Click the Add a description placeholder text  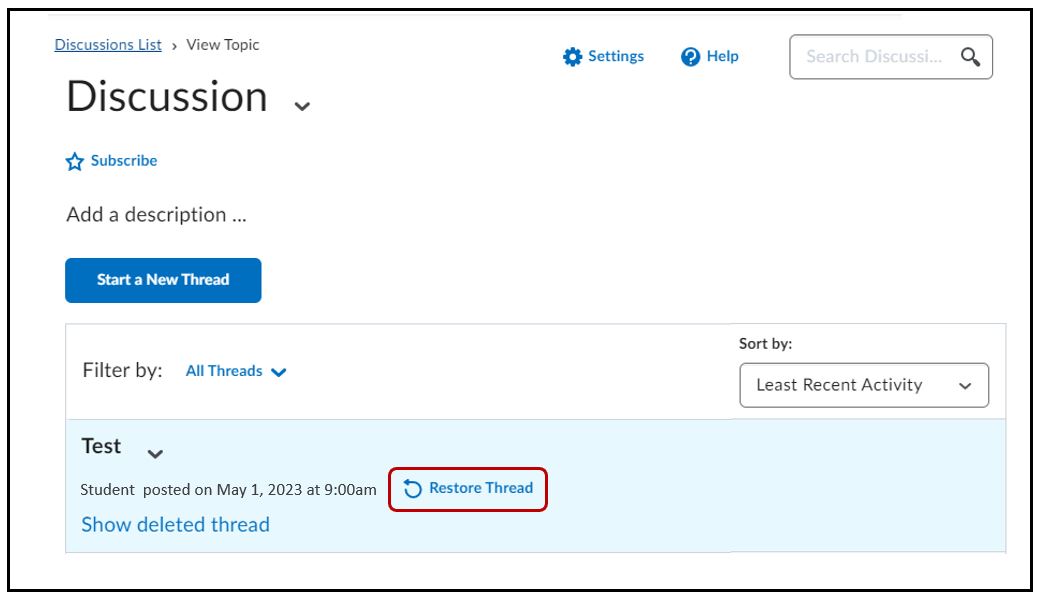[156, 215]
